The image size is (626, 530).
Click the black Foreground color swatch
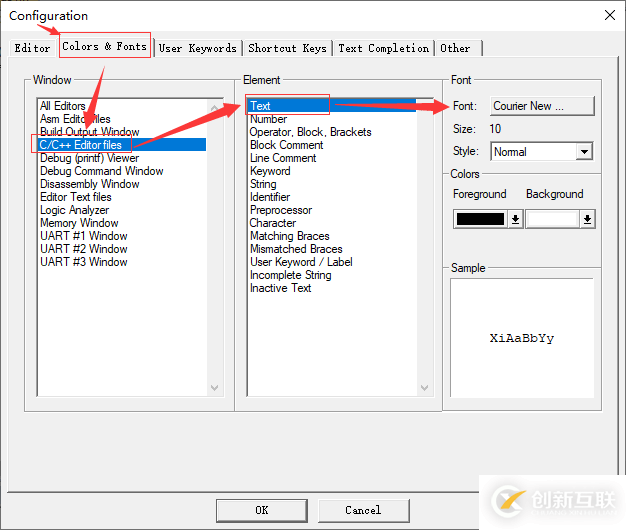pos(480,219)
